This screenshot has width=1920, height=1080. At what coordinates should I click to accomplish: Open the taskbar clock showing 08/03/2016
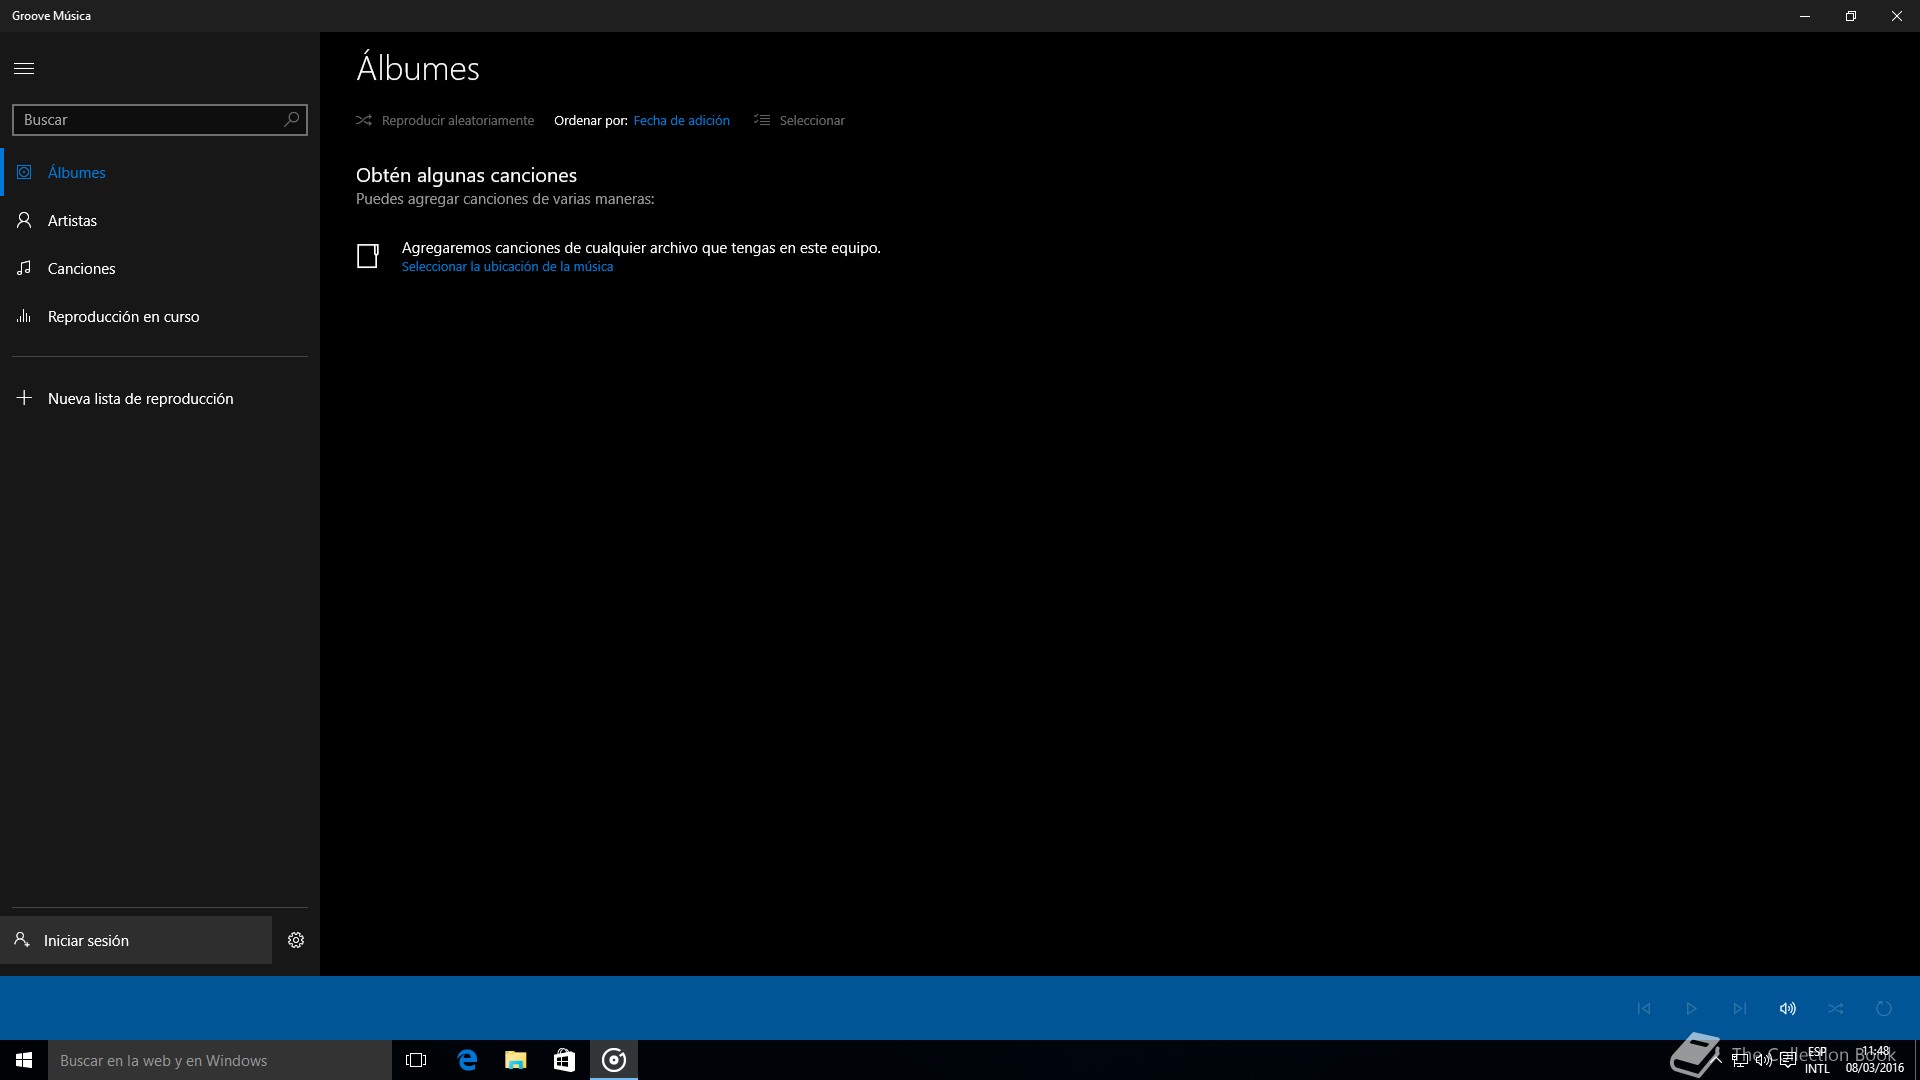(1875, 1060)
